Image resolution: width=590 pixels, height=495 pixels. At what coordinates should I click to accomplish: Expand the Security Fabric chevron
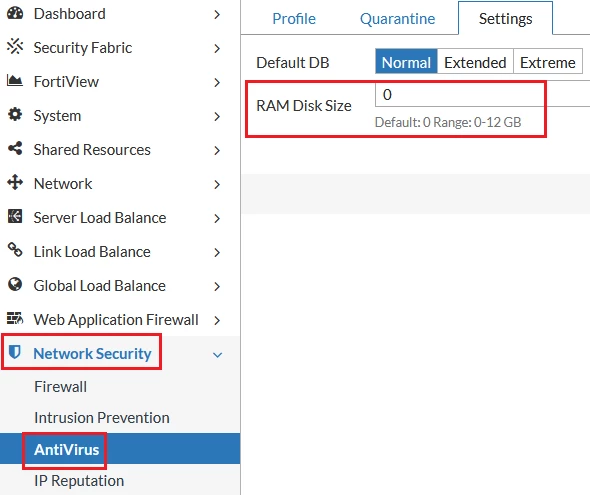(217, 49)
